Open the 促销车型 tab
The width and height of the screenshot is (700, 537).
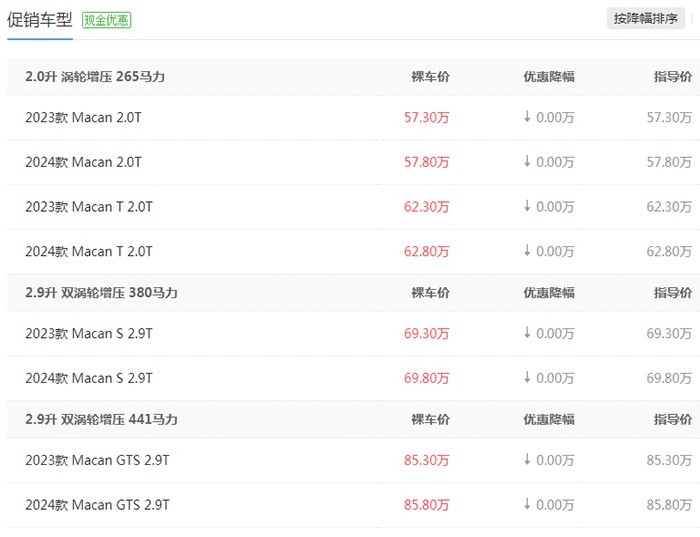(x=40, y=20)
